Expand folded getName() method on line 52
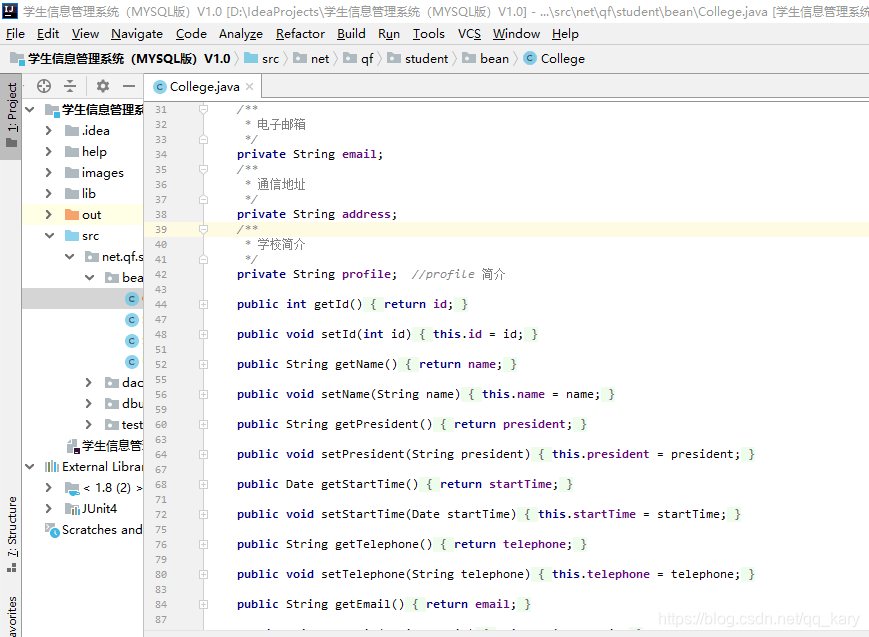Screen dimensions: 869x637 pyautogui.click(x=203, y=364)
